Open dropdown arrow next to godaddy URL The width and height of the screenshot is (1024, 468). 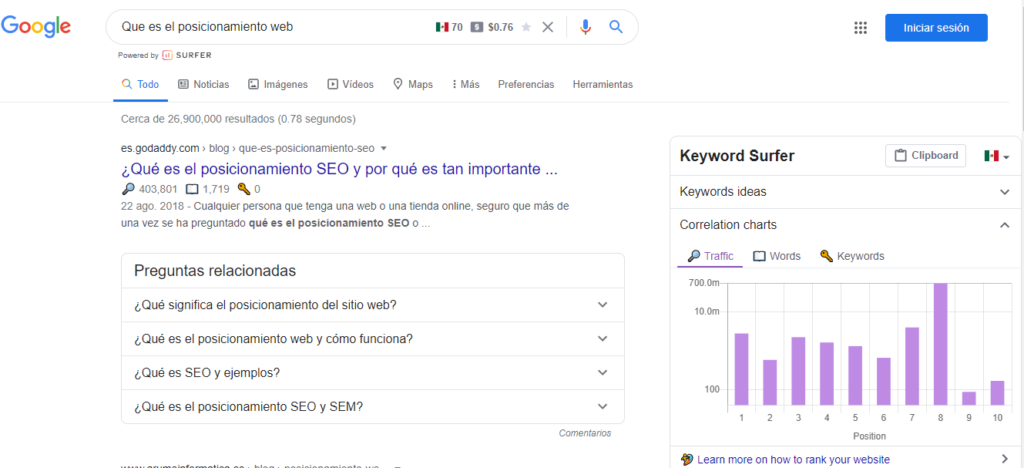coord(384,148)
